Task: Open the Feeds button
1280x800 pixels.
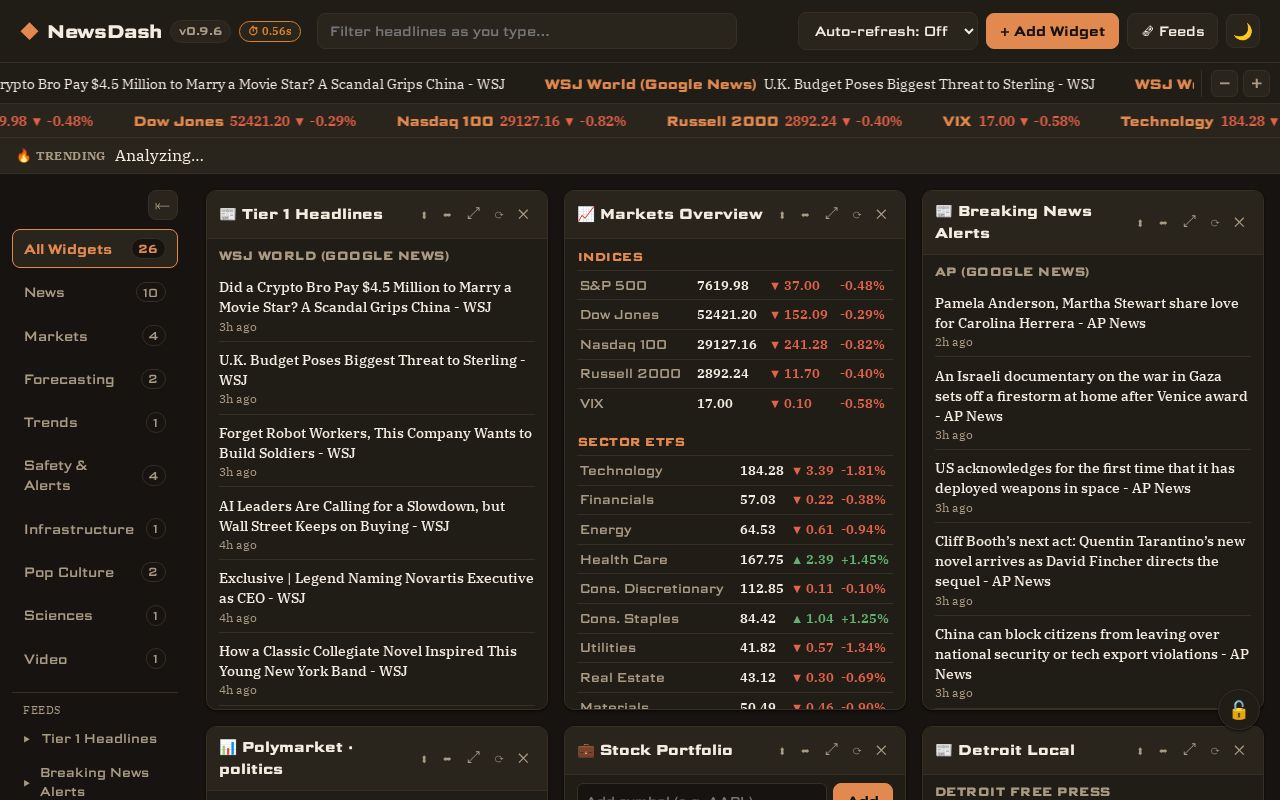Action: tap(1172, 31)
